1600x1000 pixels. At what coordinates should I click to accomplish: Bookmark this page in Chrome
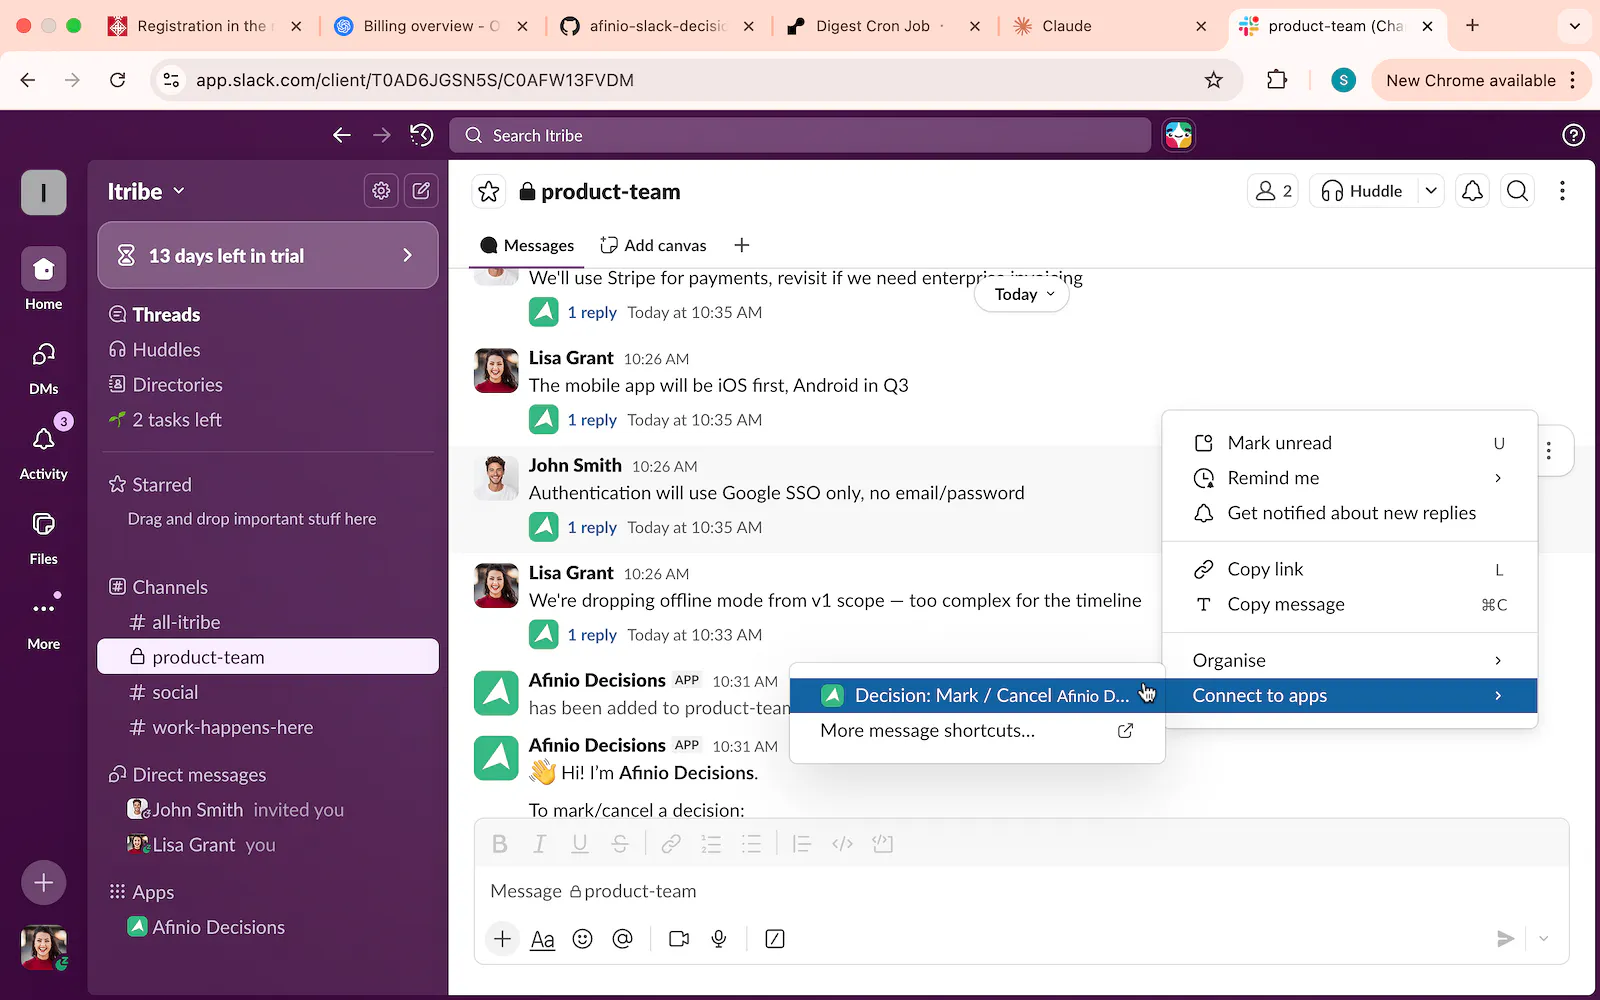(x=1214, y=80)
